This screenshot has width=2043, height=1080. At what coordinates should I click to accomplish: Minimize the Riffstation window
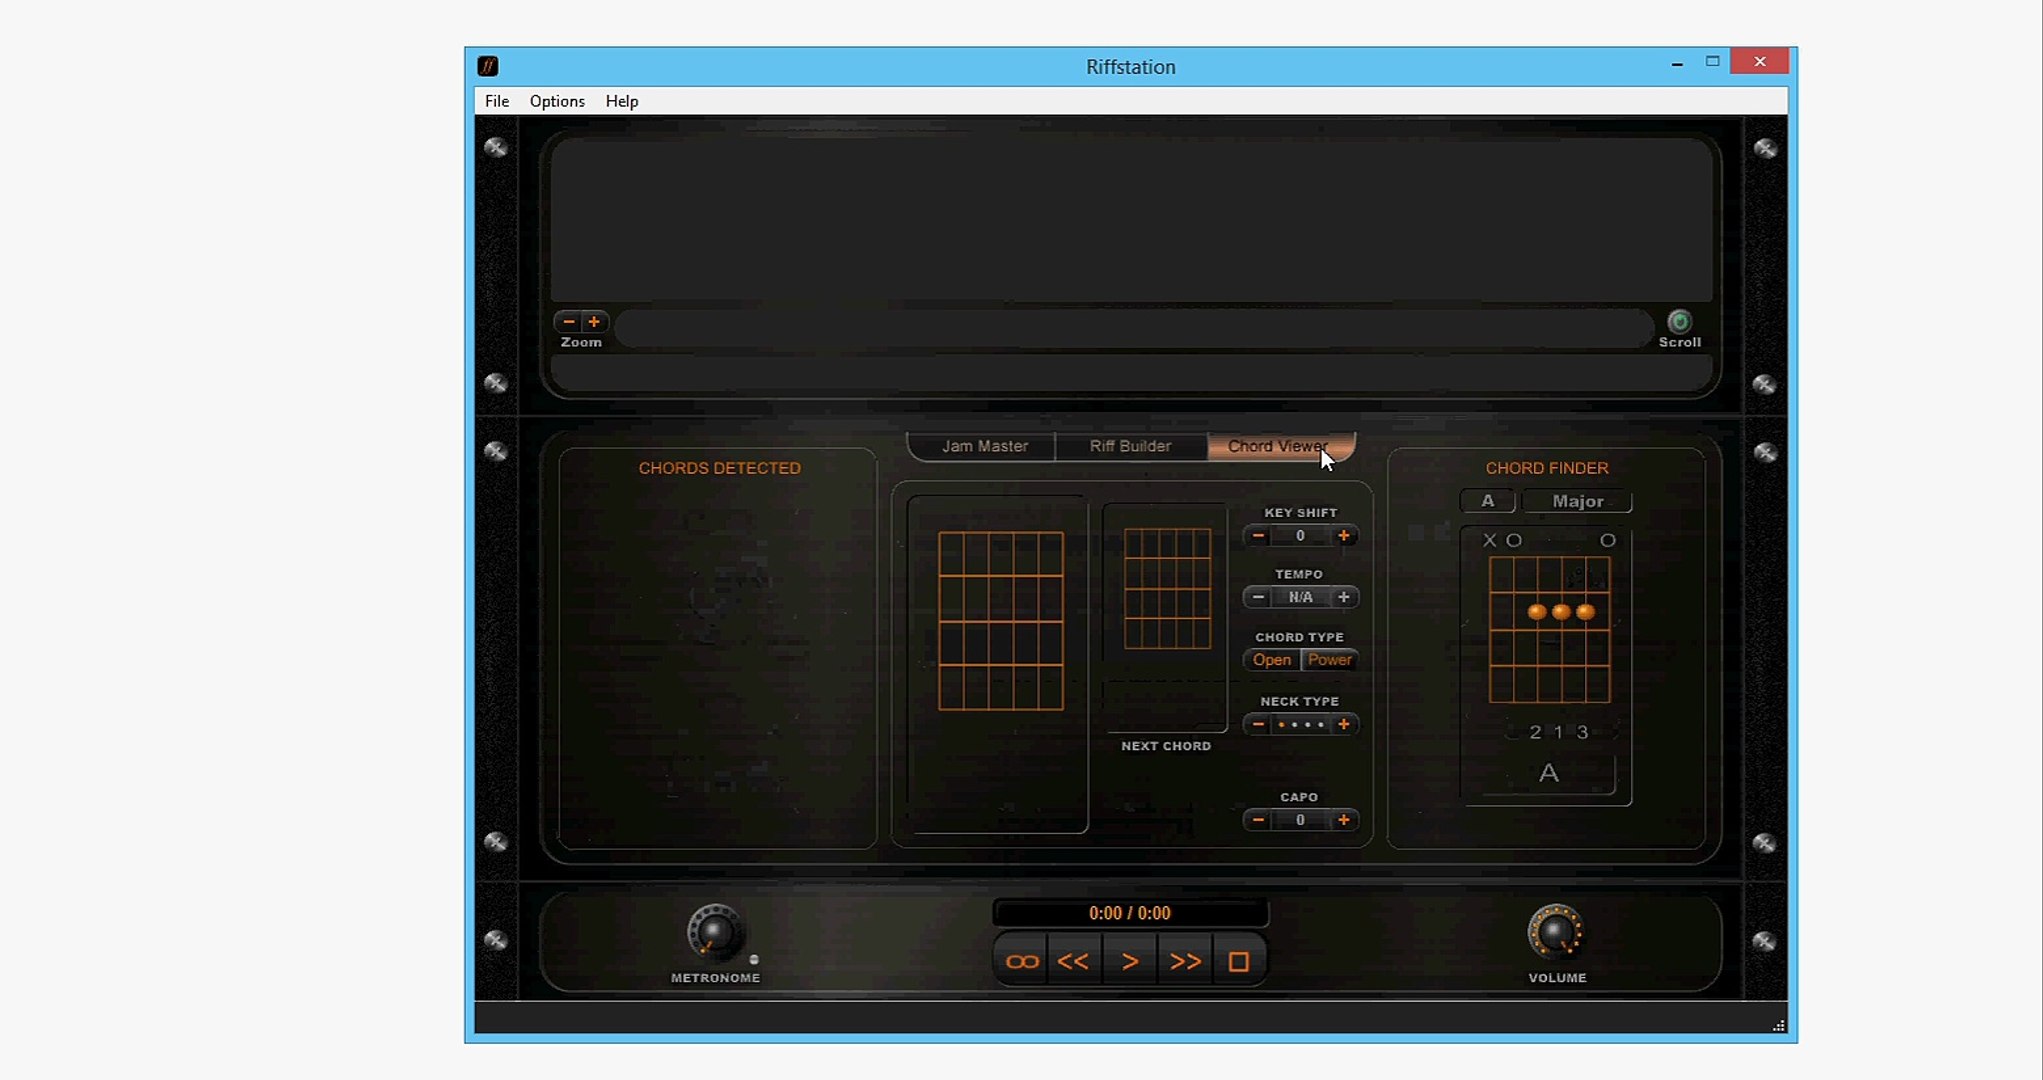pyautogui.click(x=1677, y=62)
